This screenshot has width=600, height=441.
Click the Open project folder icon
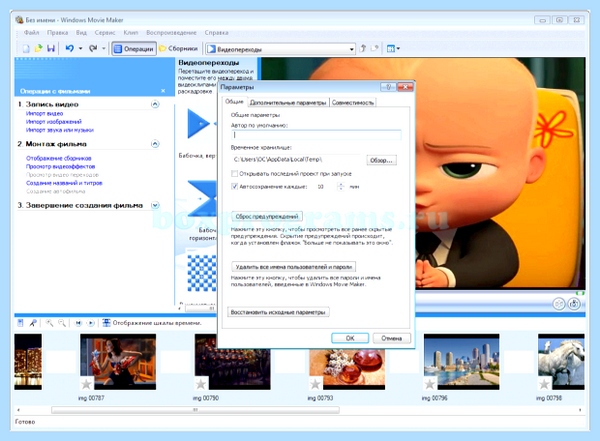pos(39,48)
